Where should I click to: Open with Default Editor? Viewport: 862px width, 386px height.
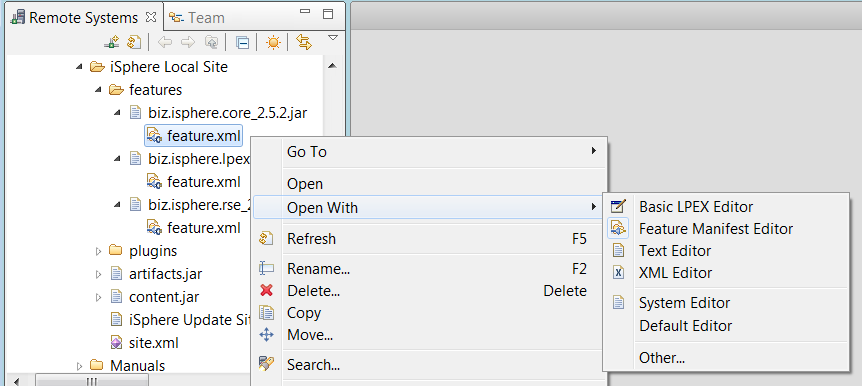coord(726,326)
